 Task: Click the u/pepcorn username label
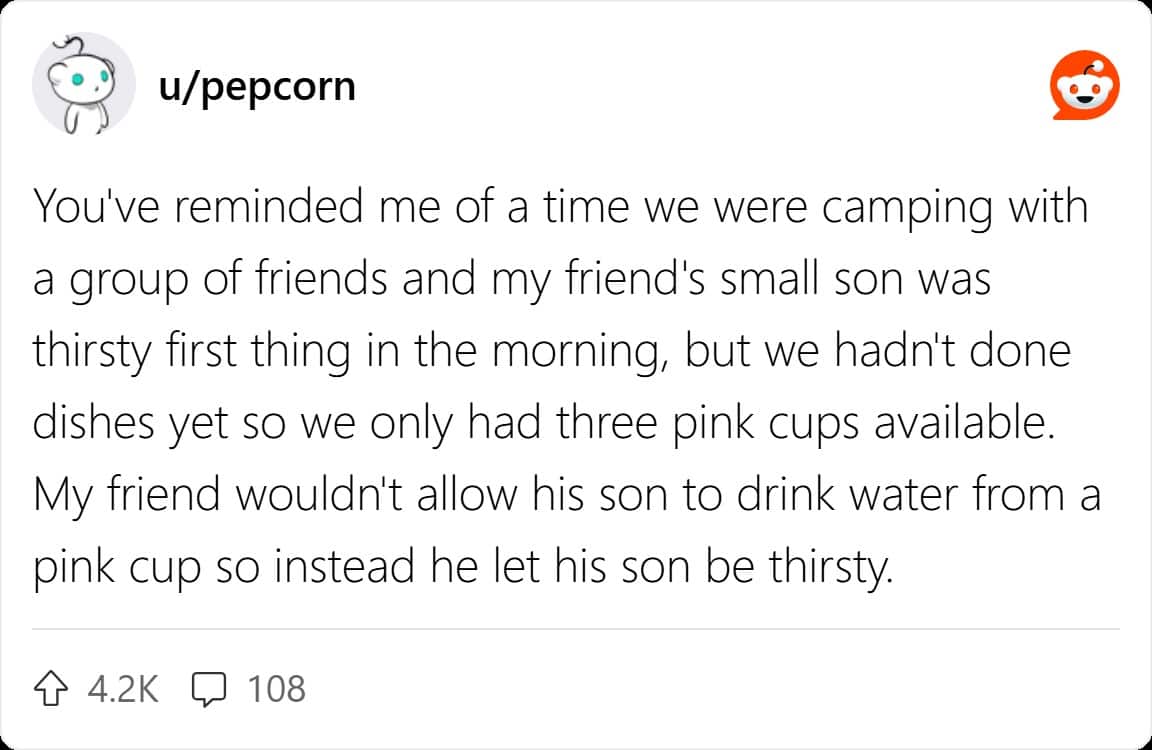257,85
